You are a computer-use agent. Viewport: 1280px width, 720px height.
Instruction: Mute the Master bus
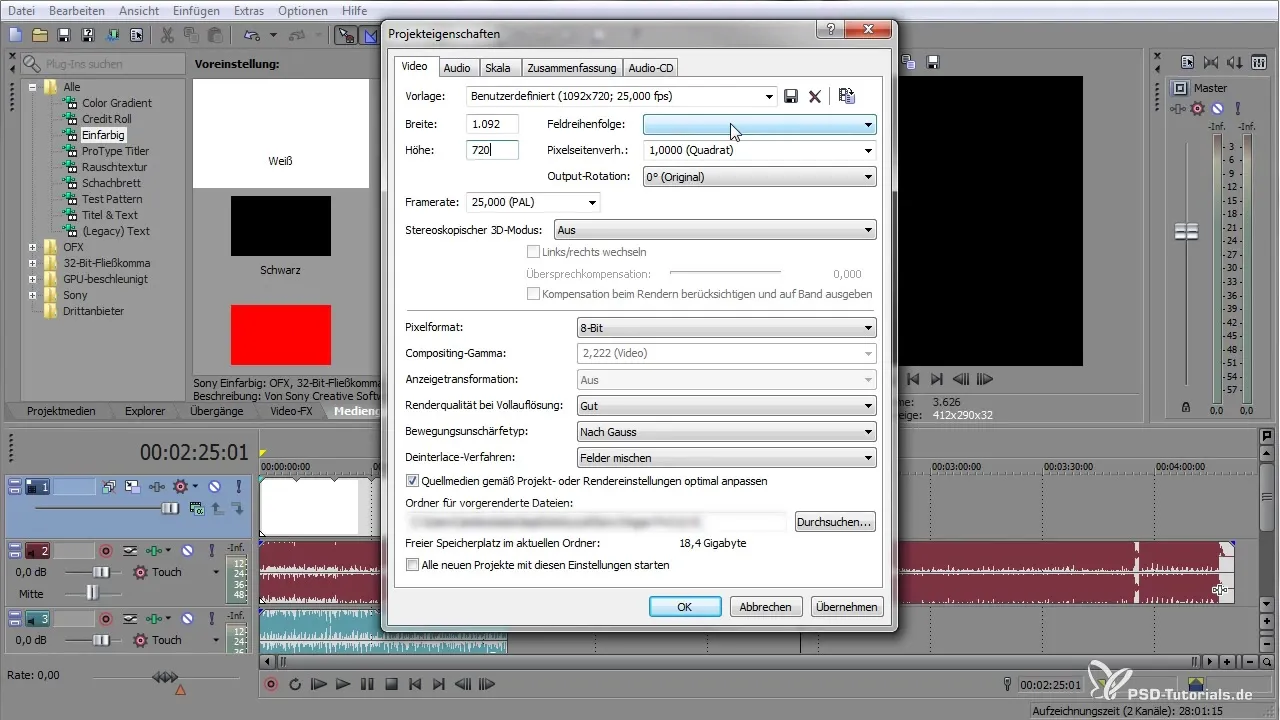point(1217,108)
